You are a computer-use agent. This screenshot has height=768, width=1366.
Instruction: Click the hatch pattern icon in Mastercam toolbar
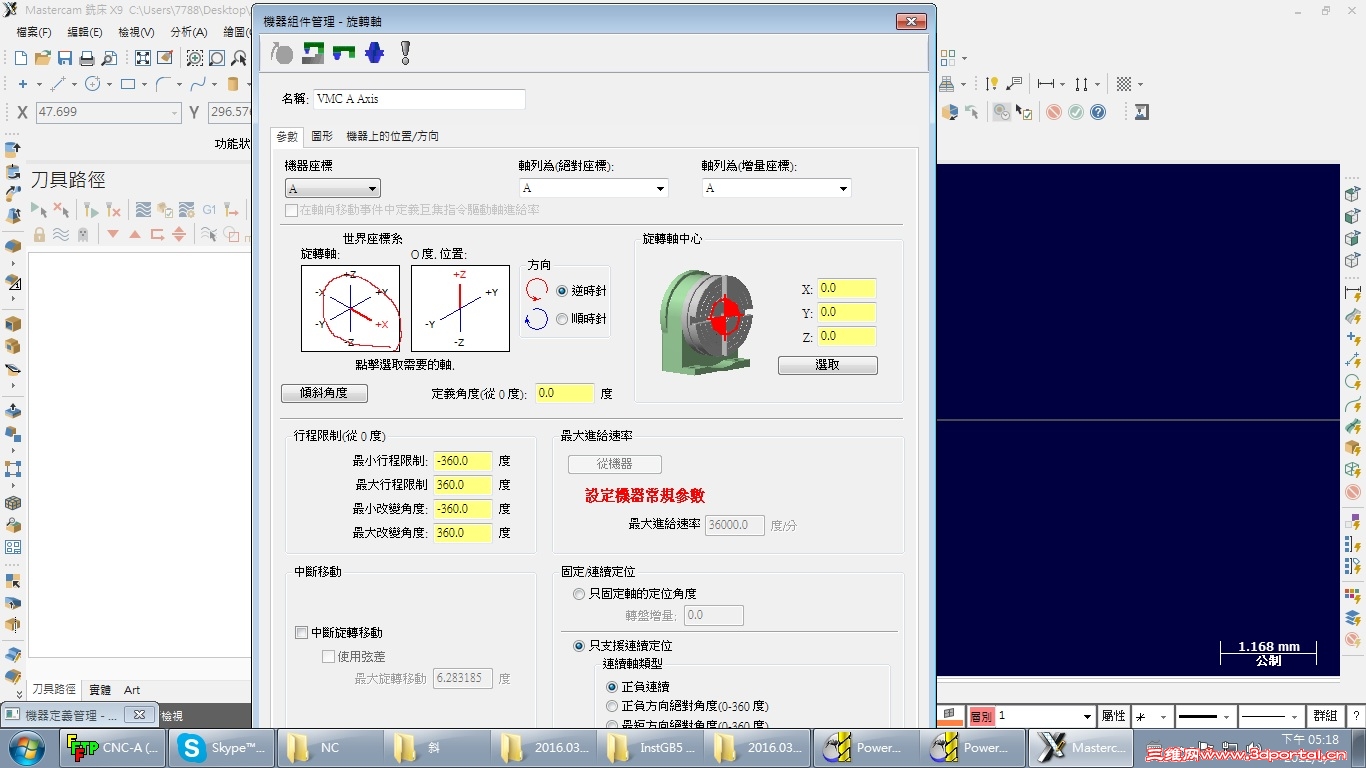(1124, 84)
